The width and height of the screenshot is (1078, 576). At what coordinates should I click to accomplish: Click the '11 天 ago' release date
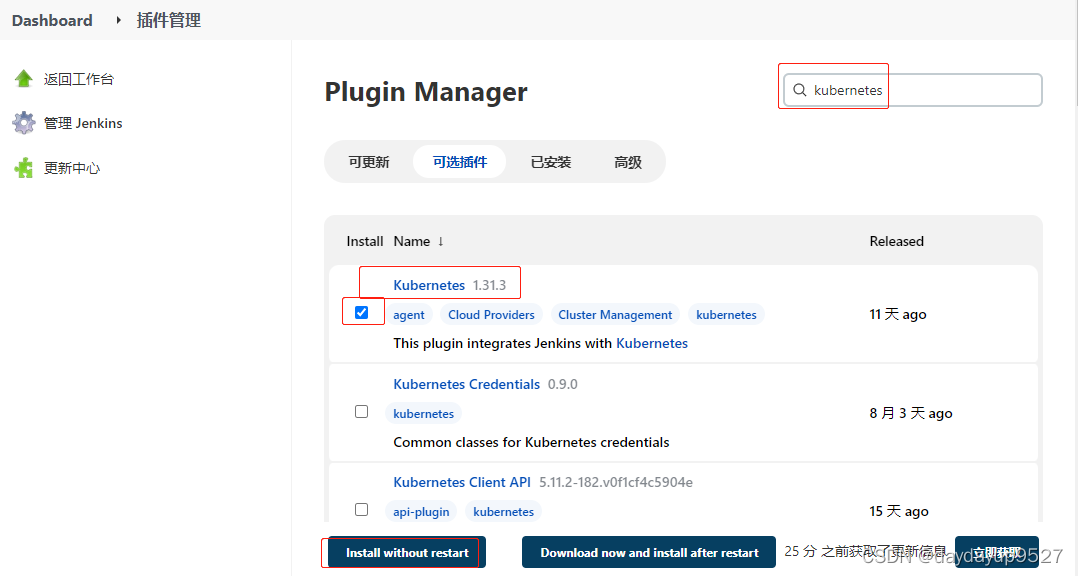point(898,314)
